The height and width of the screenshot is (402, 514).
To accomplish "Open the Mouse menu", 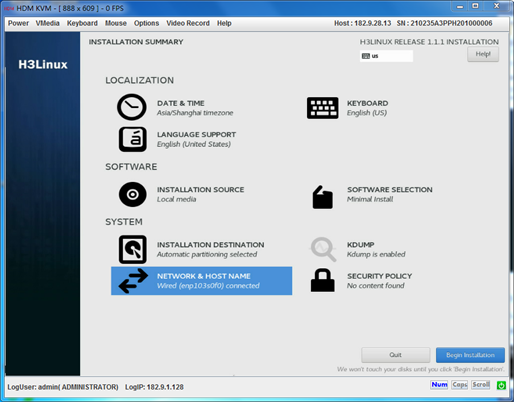I will pos(116,23).
